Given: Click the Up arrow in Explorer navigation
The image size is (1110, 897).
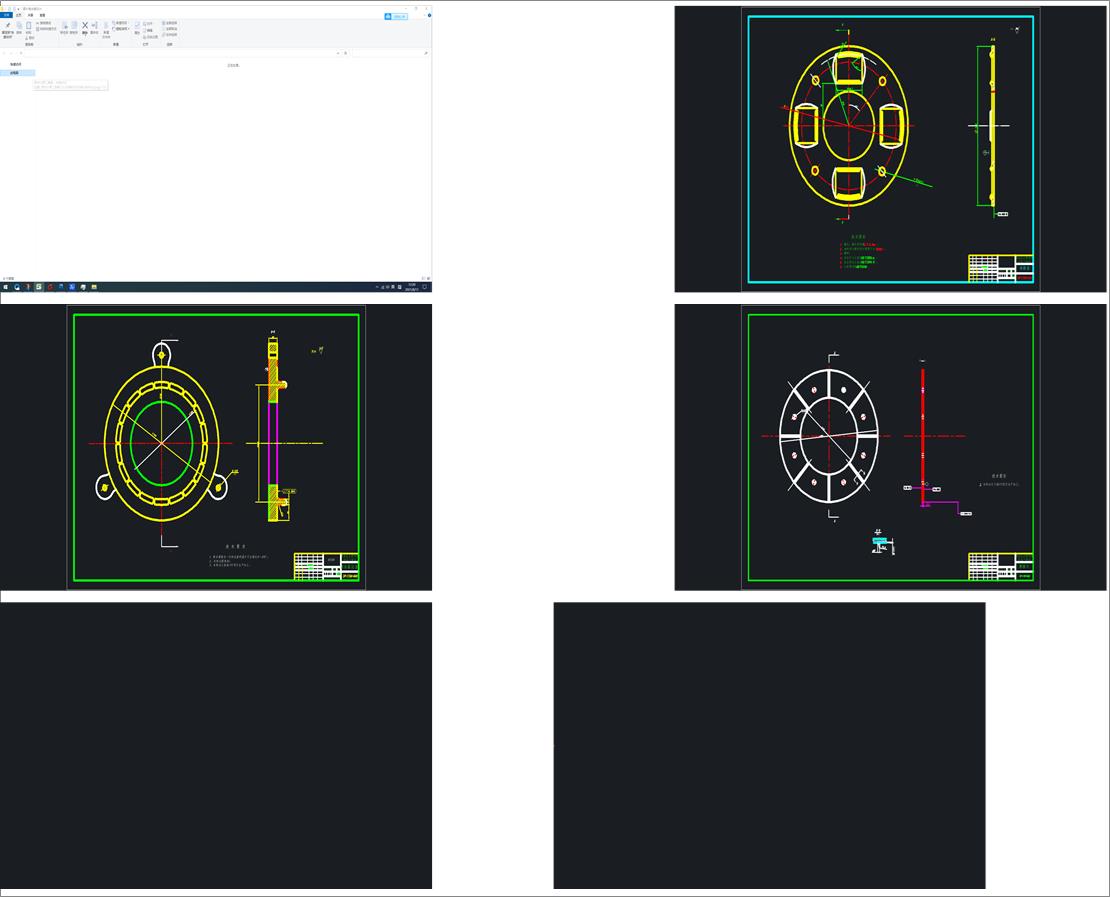Looking at the screenshot, I should pyautogui.click(x=21, y=53).
